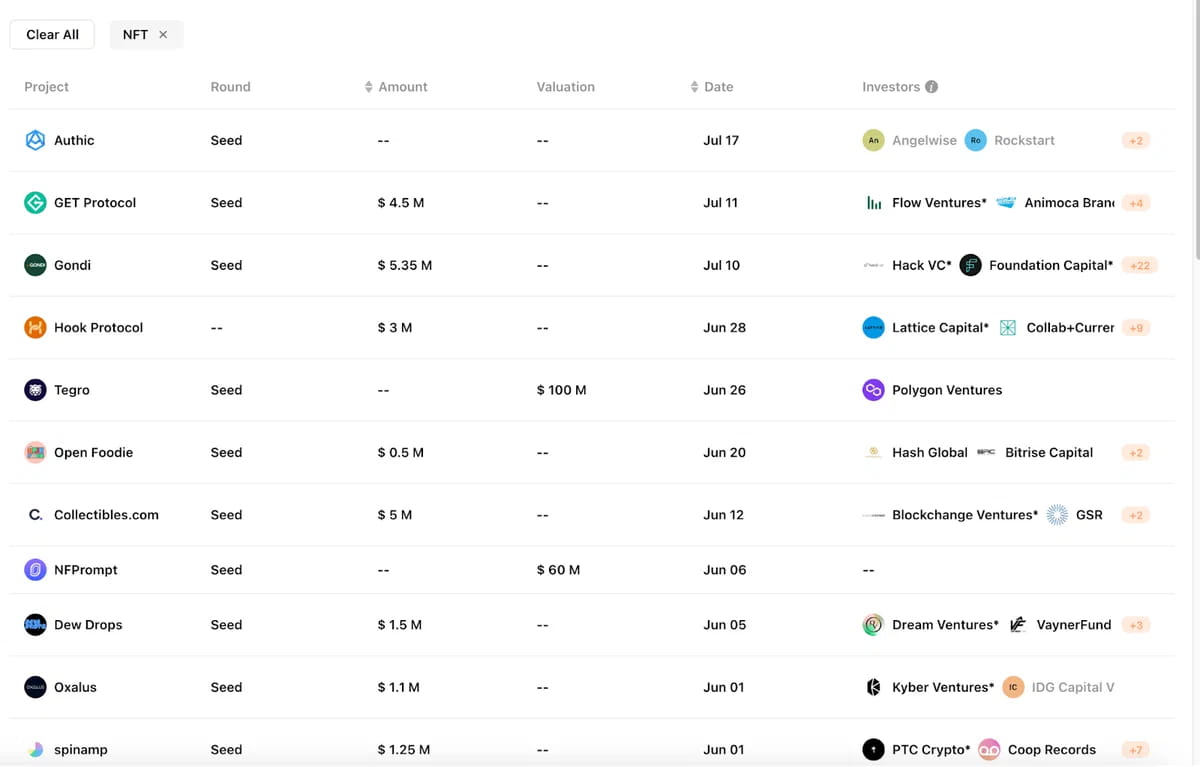Screen dimensions: 1200x767
Task: Open the Collectibles.com project link
Action: click(106, 515)
